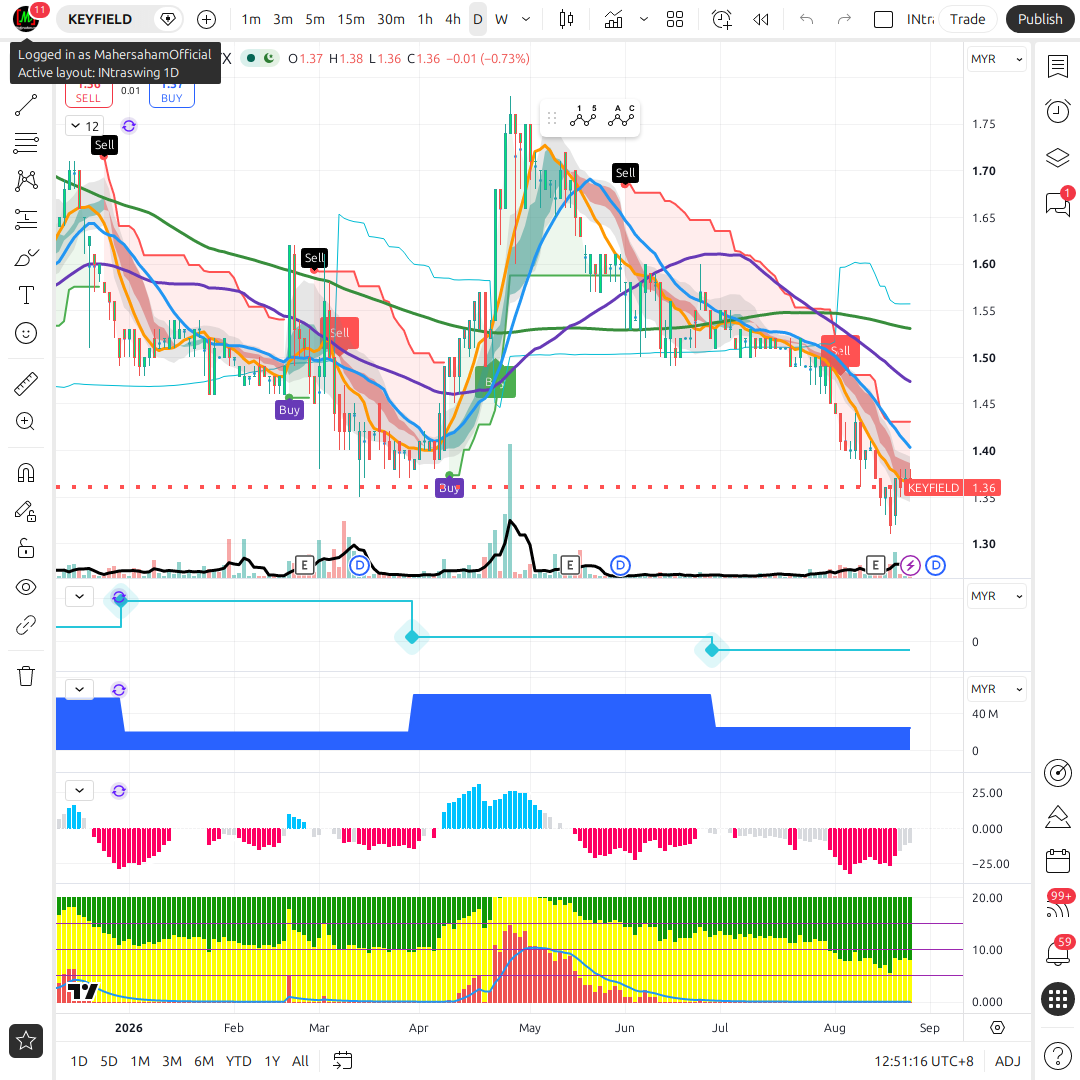Open the main chart MYR currency dropdown
The height and width of the screenshot is (1080, 1080).
996,59
